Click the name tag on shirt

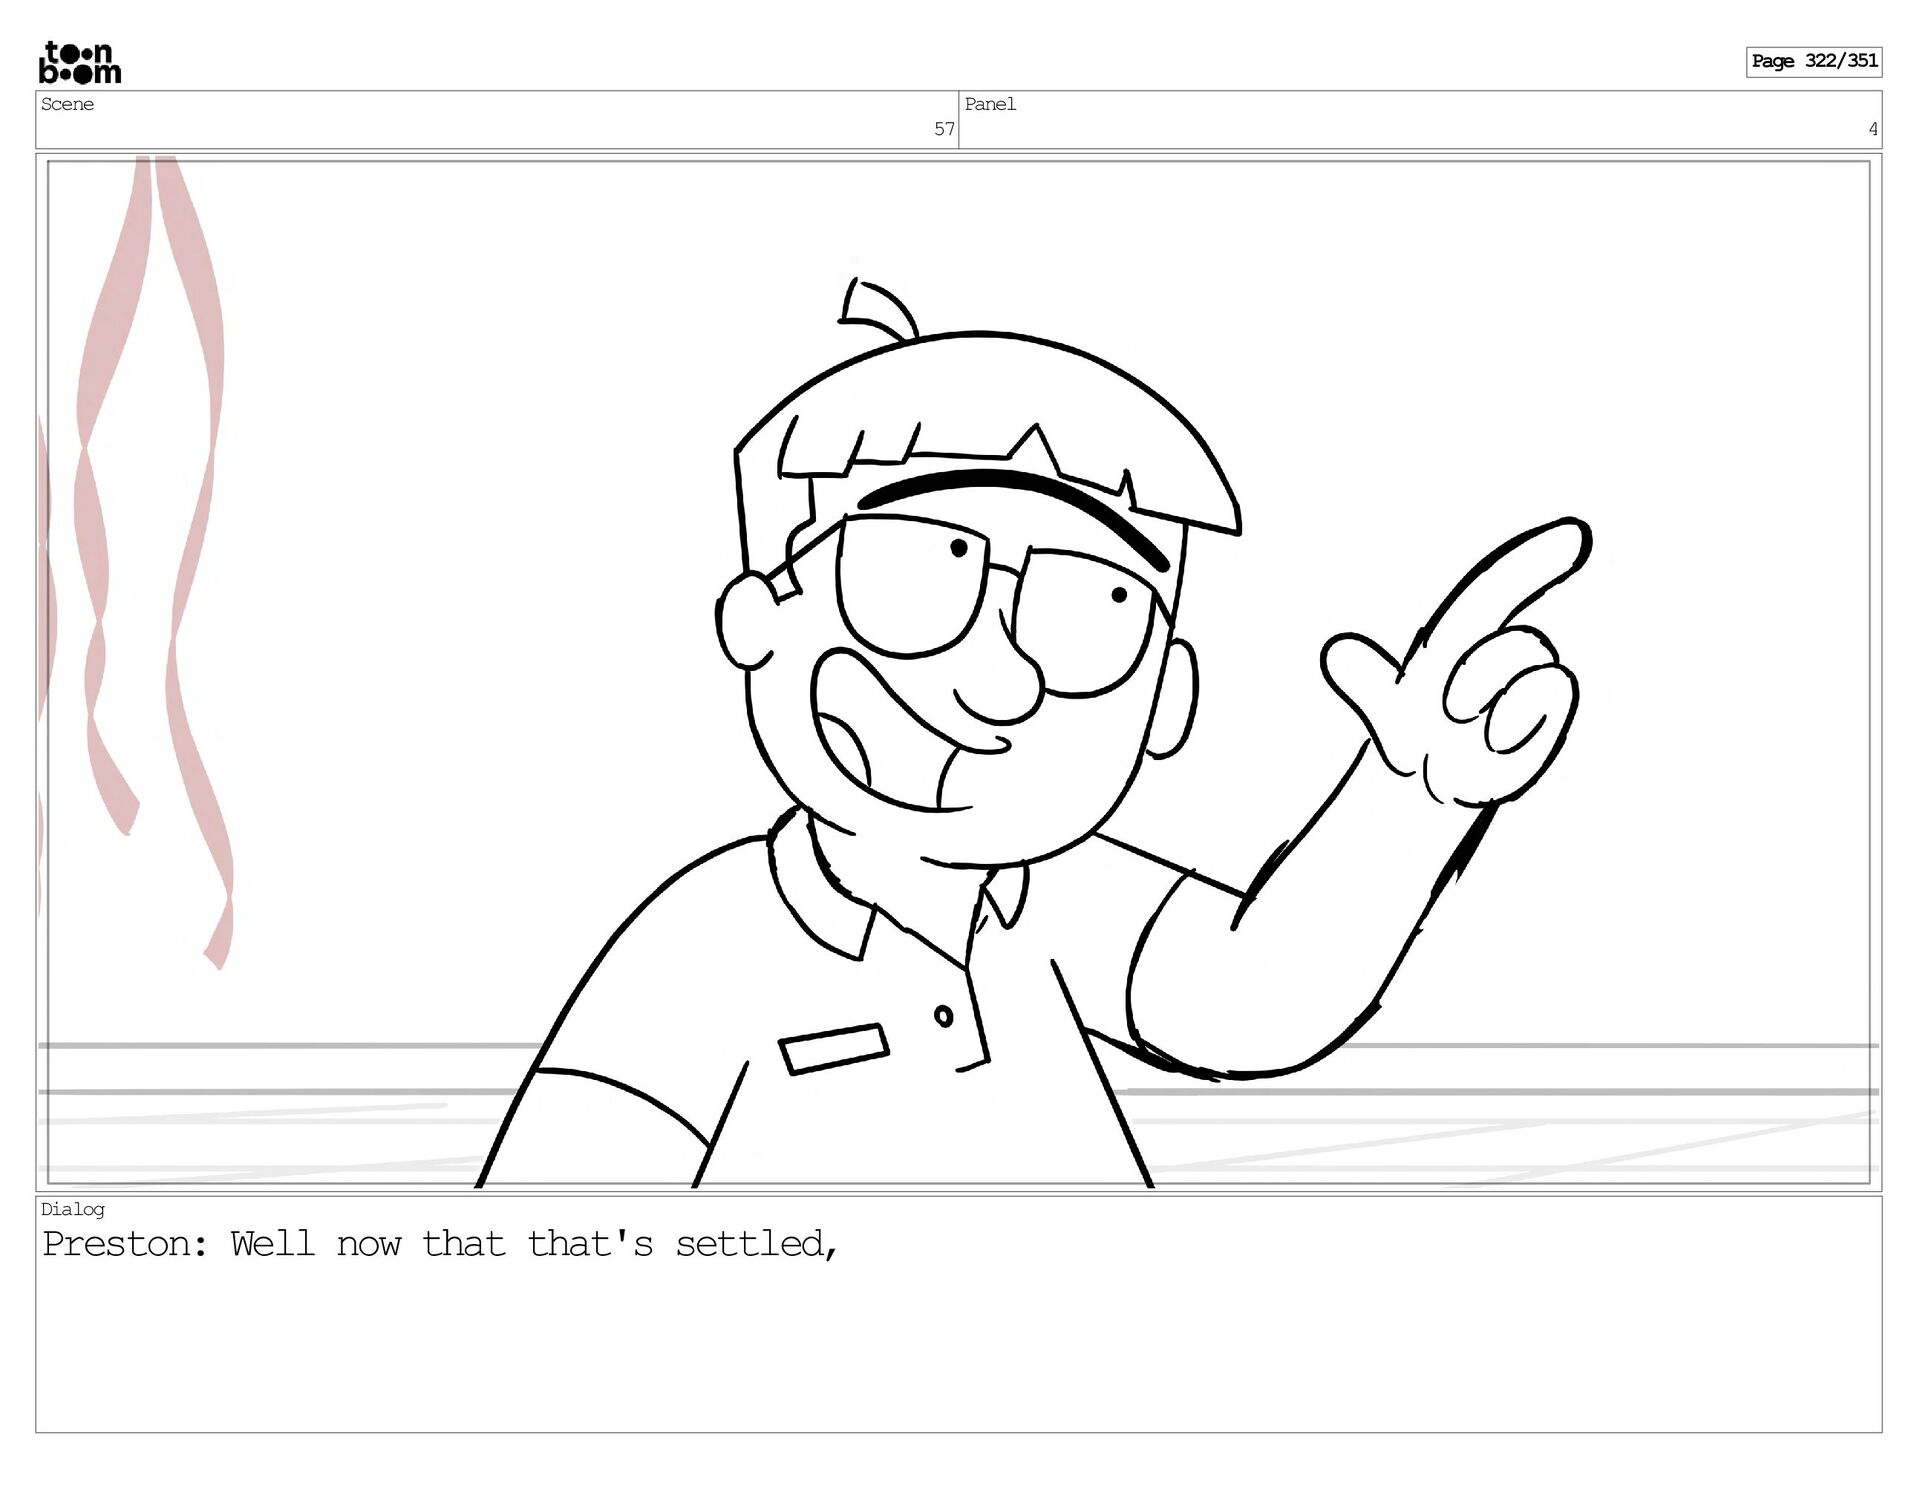click(834, 1049)
